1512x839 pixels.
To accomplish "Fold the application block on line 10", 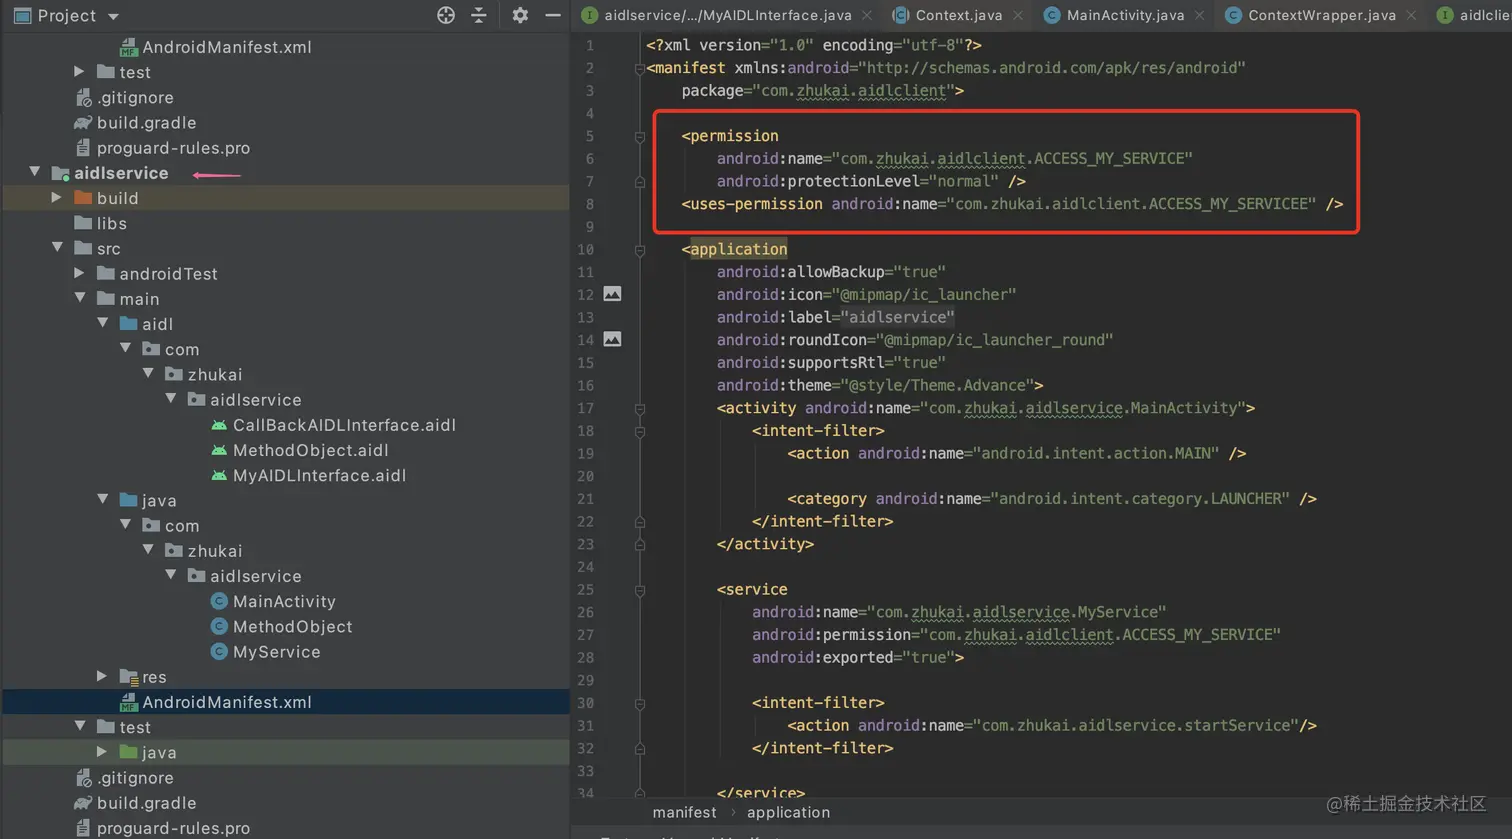I will 639,249.
